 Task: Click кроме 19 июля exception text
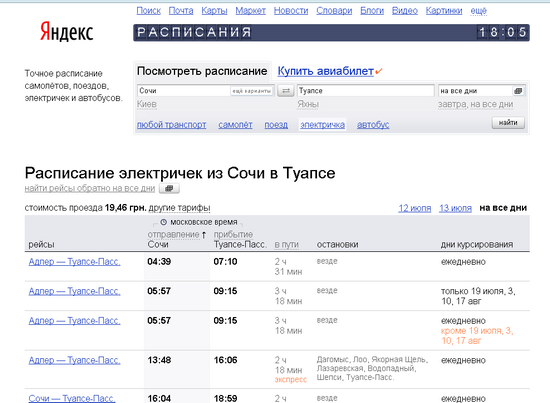click(477, 336)
